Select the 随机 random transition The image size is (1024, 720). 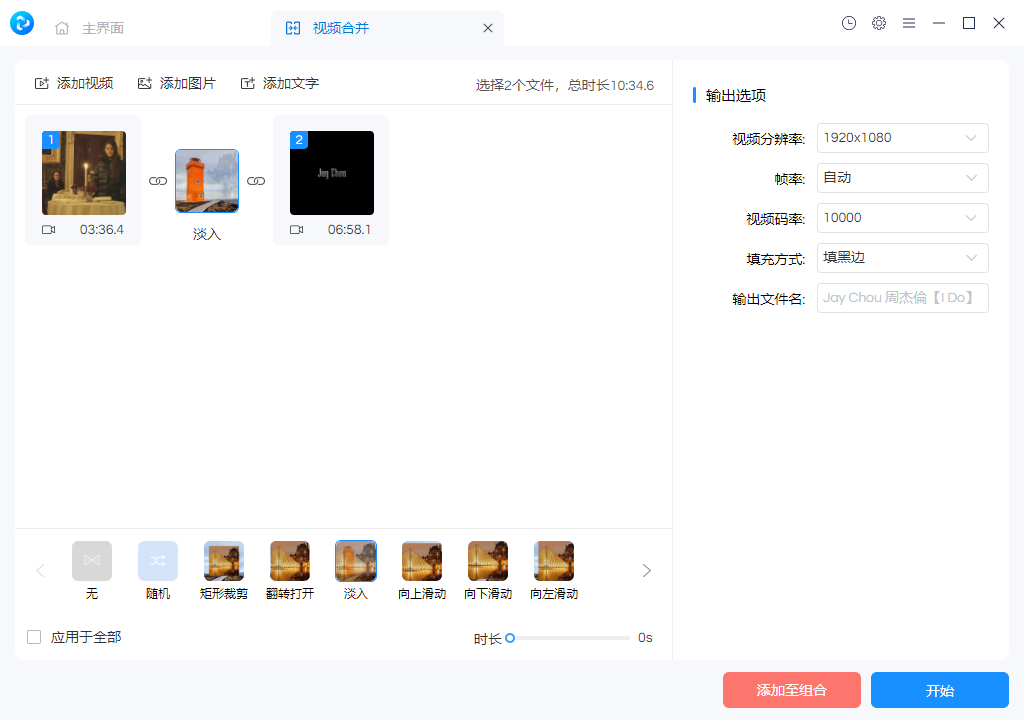157,560
